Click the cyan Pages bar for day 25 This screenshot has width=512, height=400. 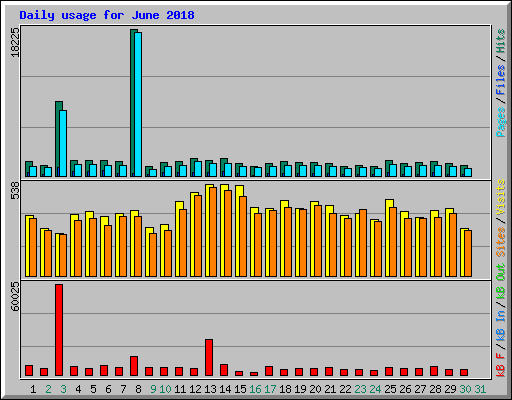pos(393,170)
